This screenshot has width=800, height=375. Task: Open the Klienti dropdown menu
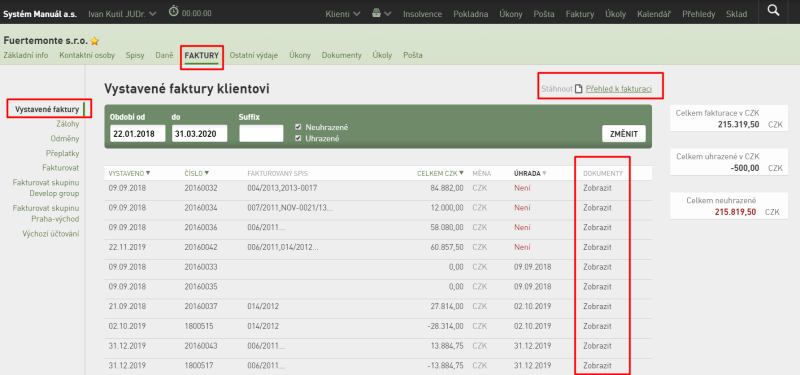(x=343, y=14)
